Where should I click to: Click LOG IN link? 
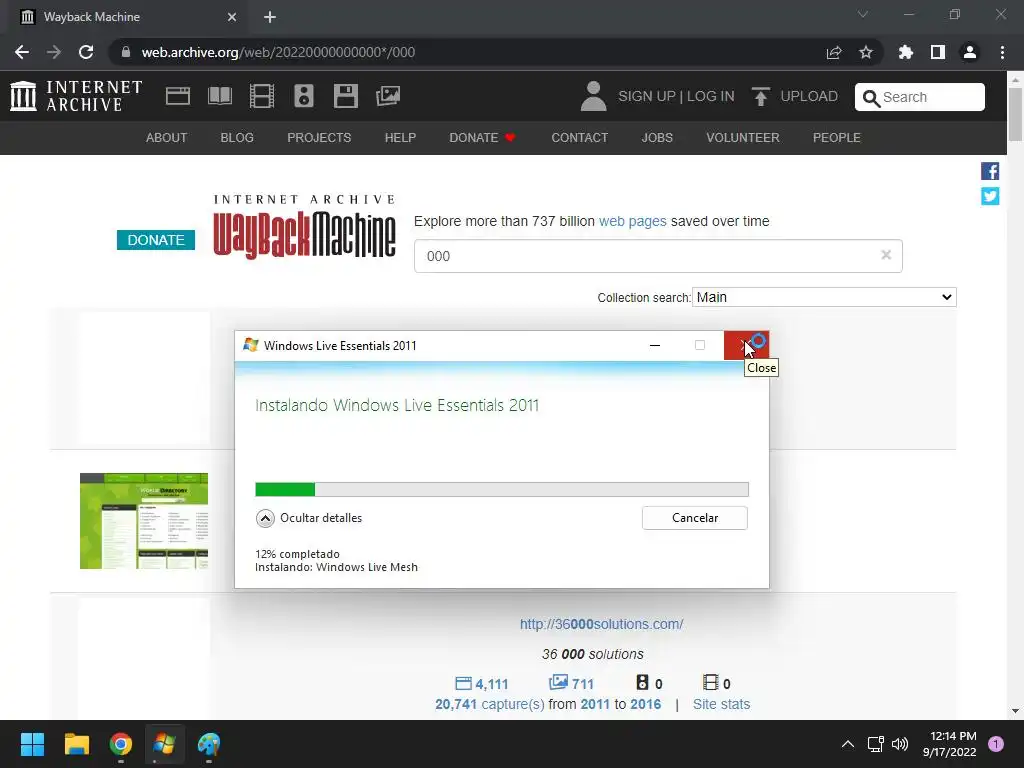[711, 96]
